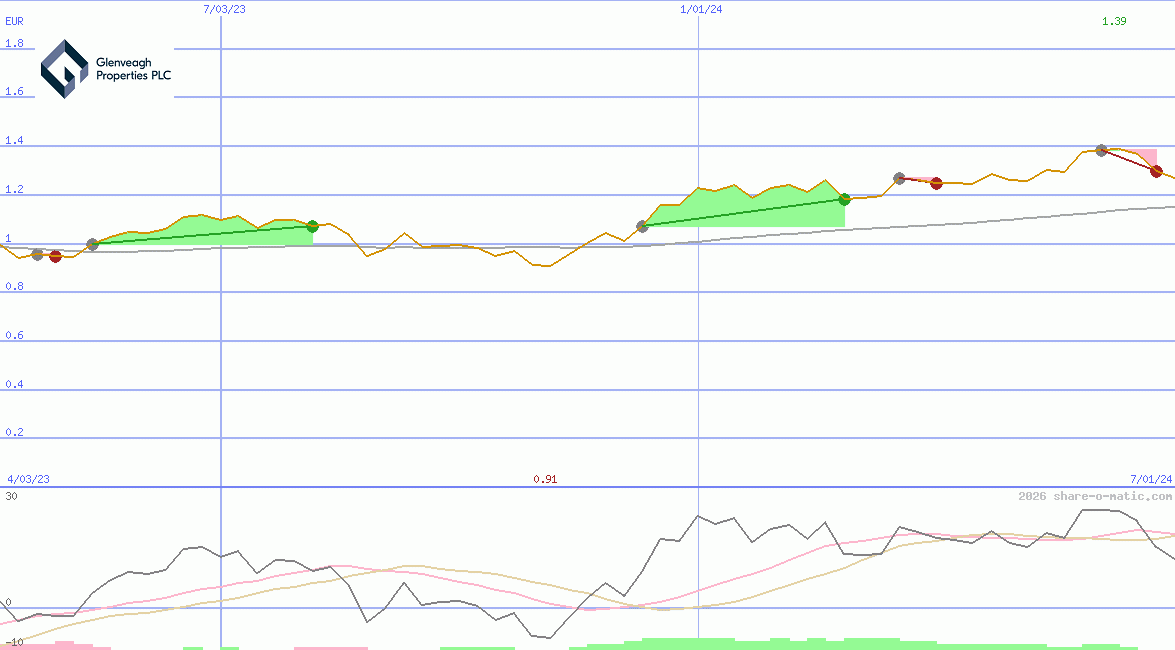Open the EUR currency axis selector

point(13,20)
